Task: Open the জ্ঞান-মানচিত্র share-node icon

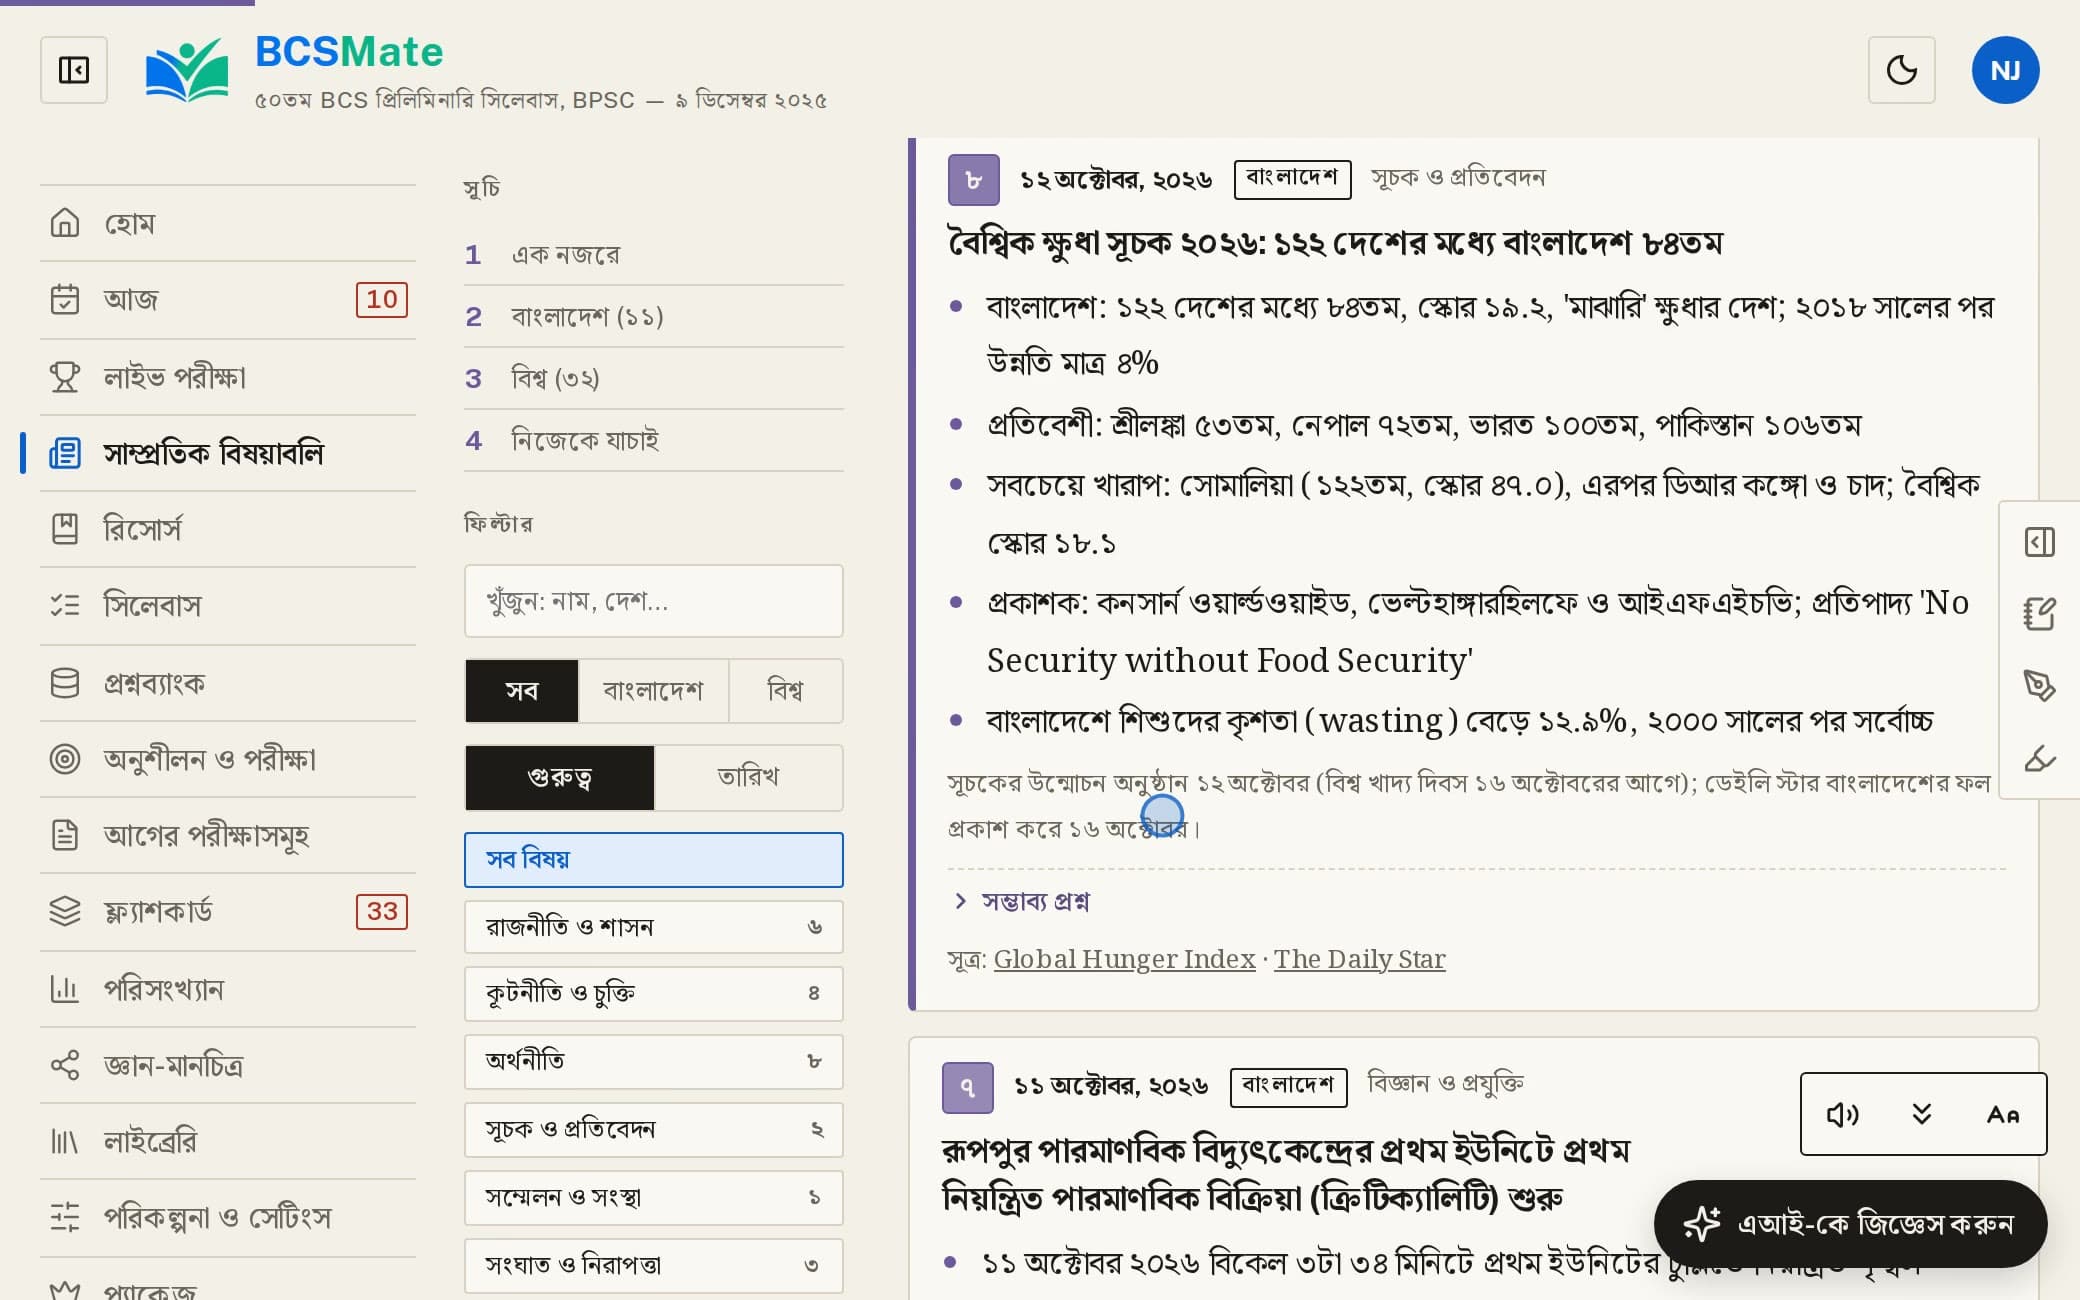Action: [65, 1064]
